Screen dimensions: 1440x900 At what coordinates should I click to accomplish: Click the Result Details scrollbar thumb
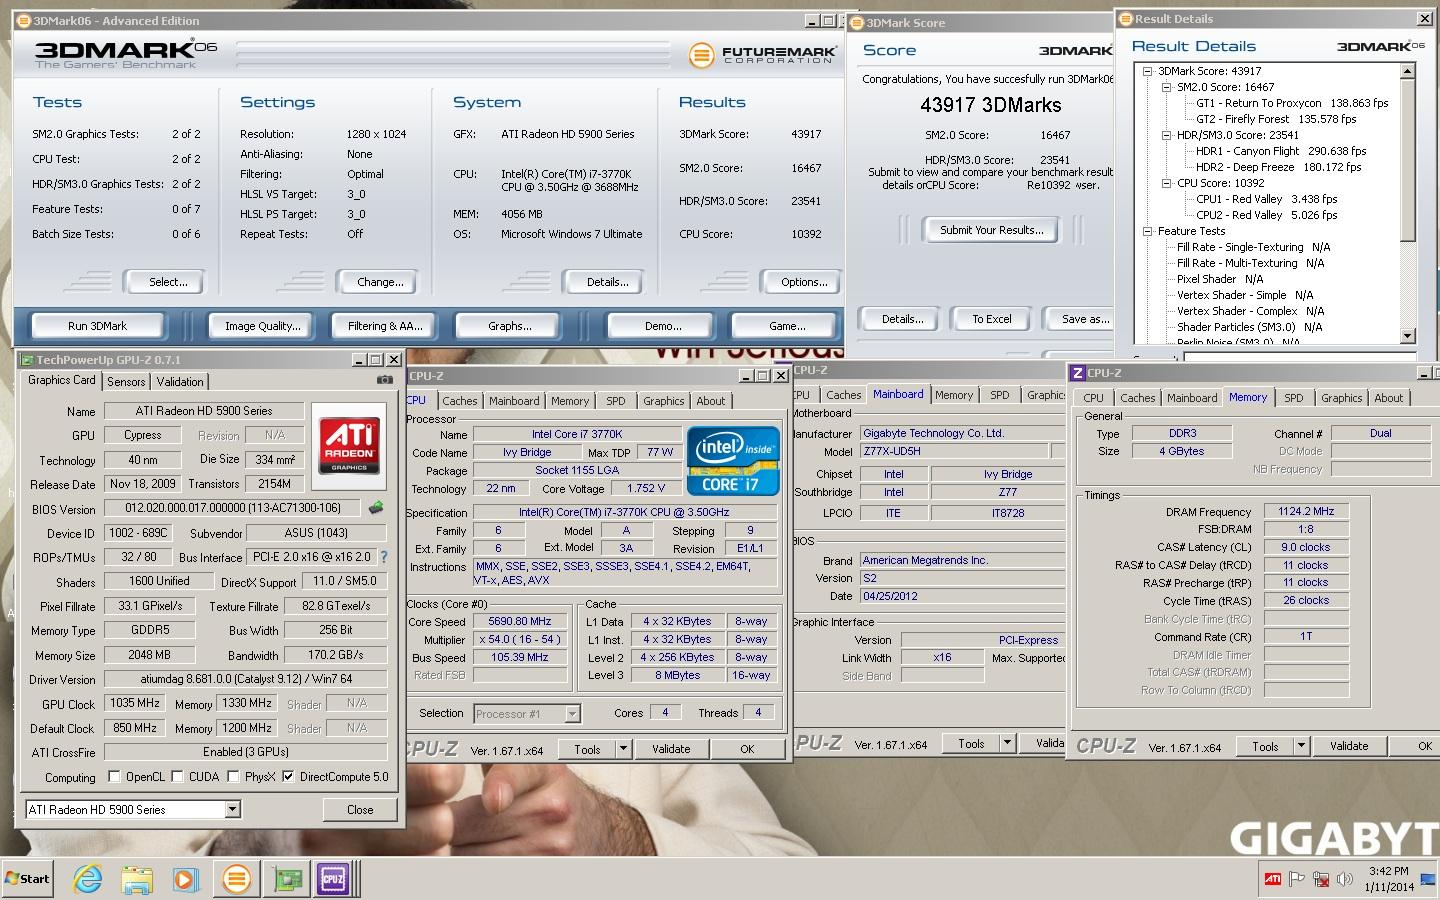tap(1408, 160)
